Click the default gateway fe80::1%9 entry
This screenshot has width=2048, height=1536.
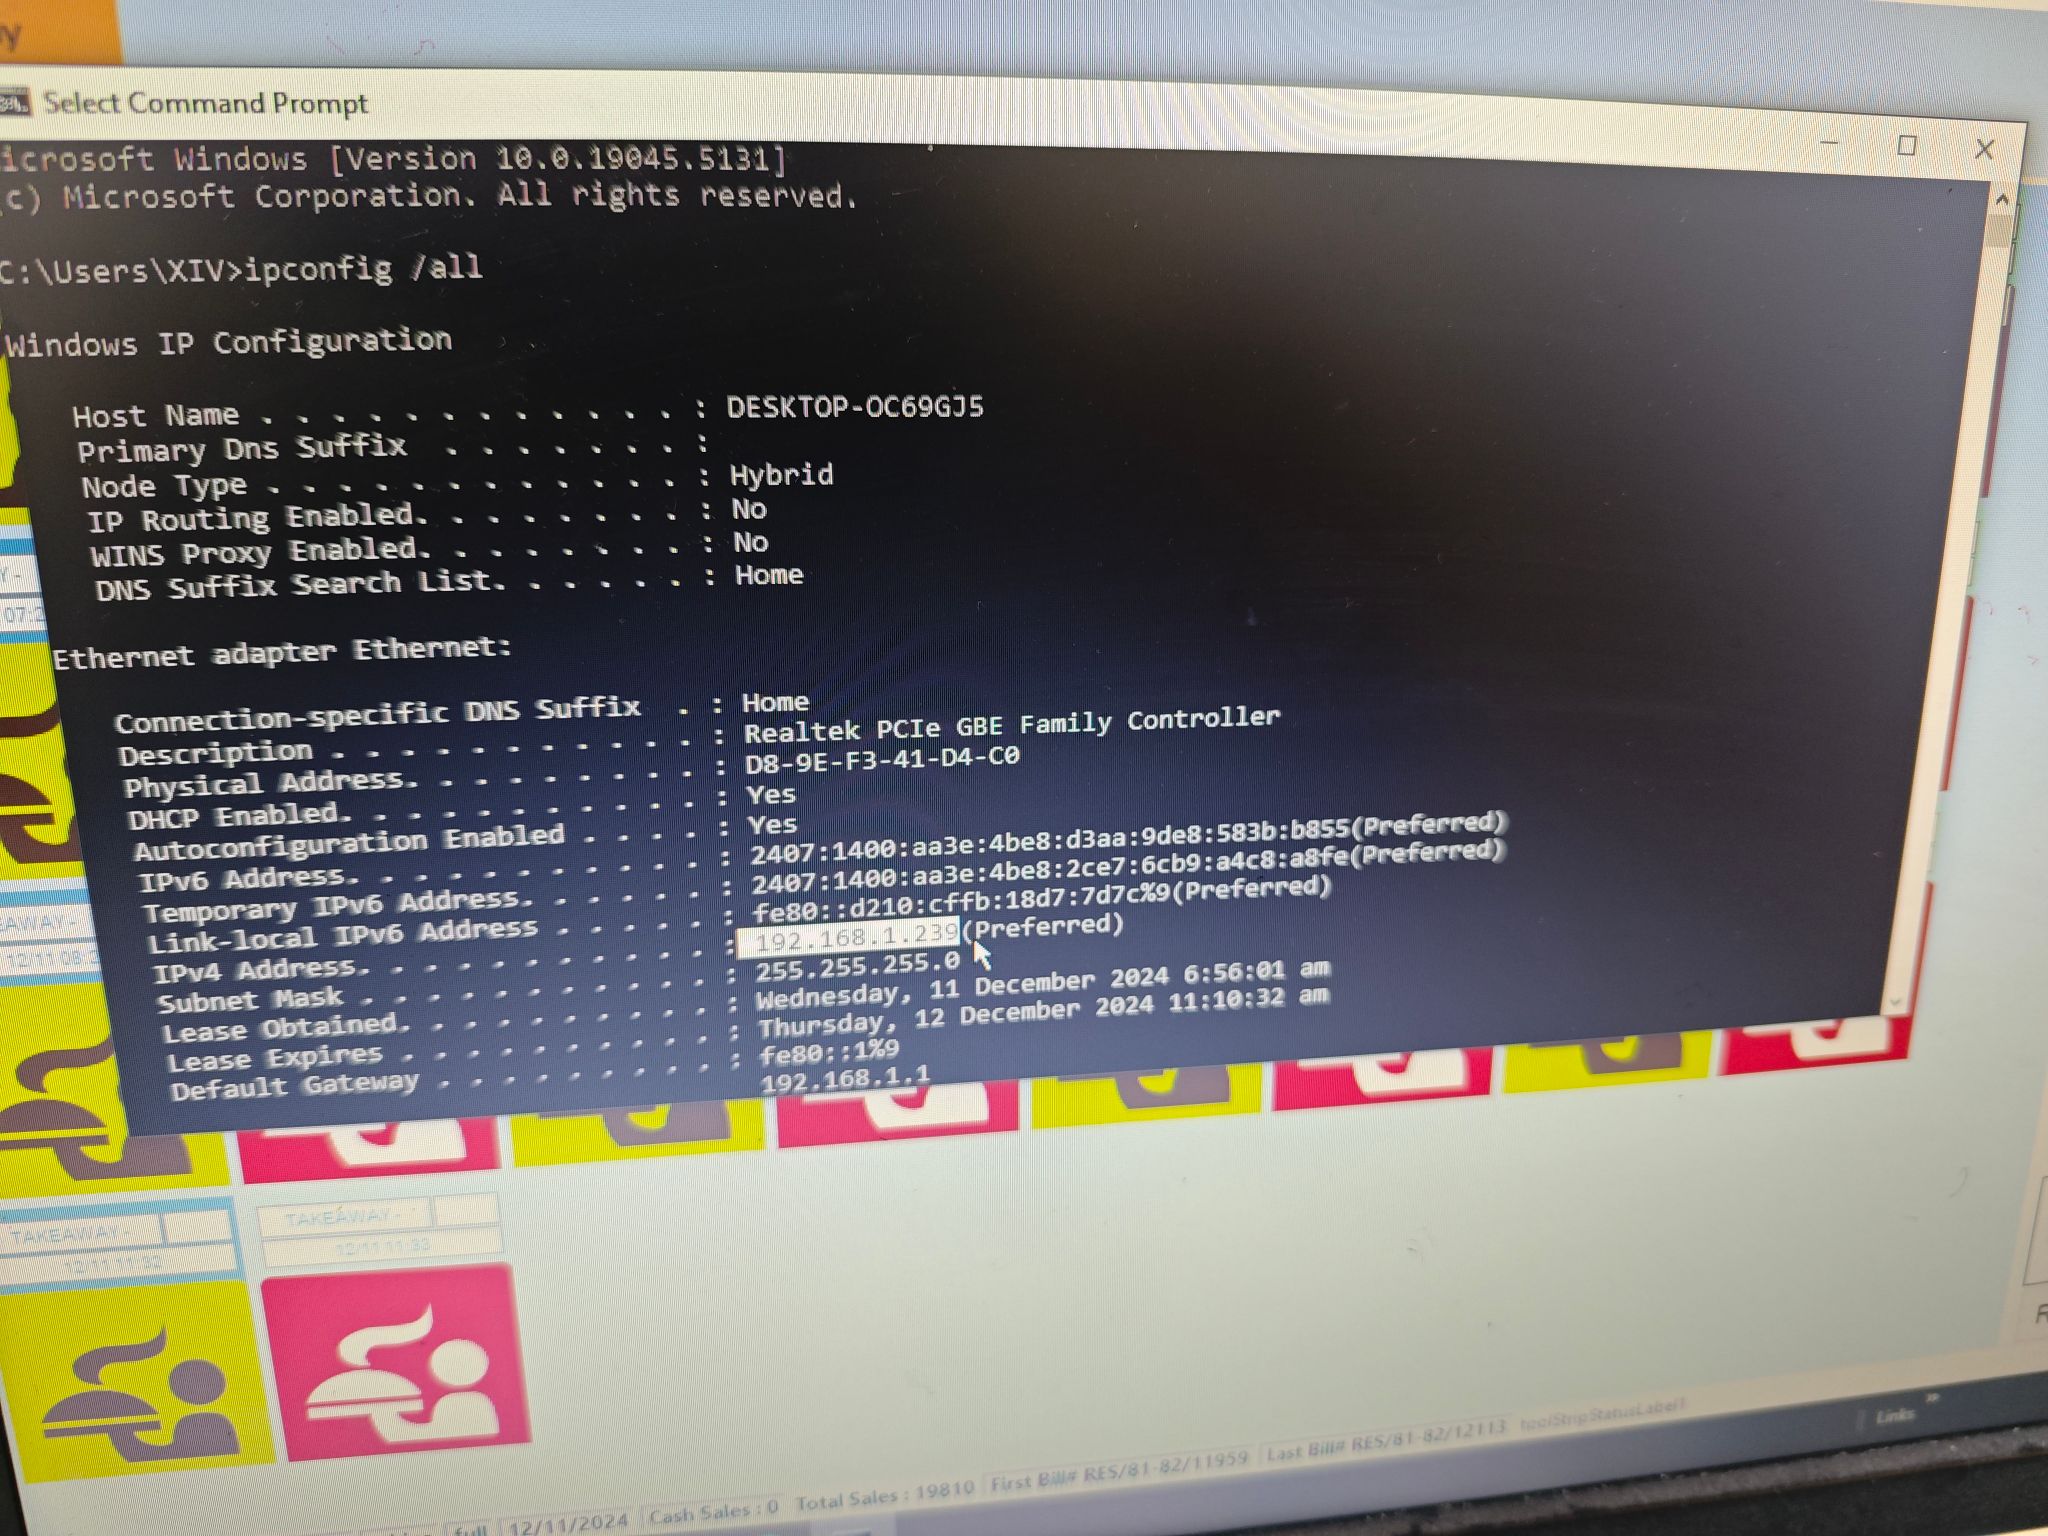click(829, 1052)
